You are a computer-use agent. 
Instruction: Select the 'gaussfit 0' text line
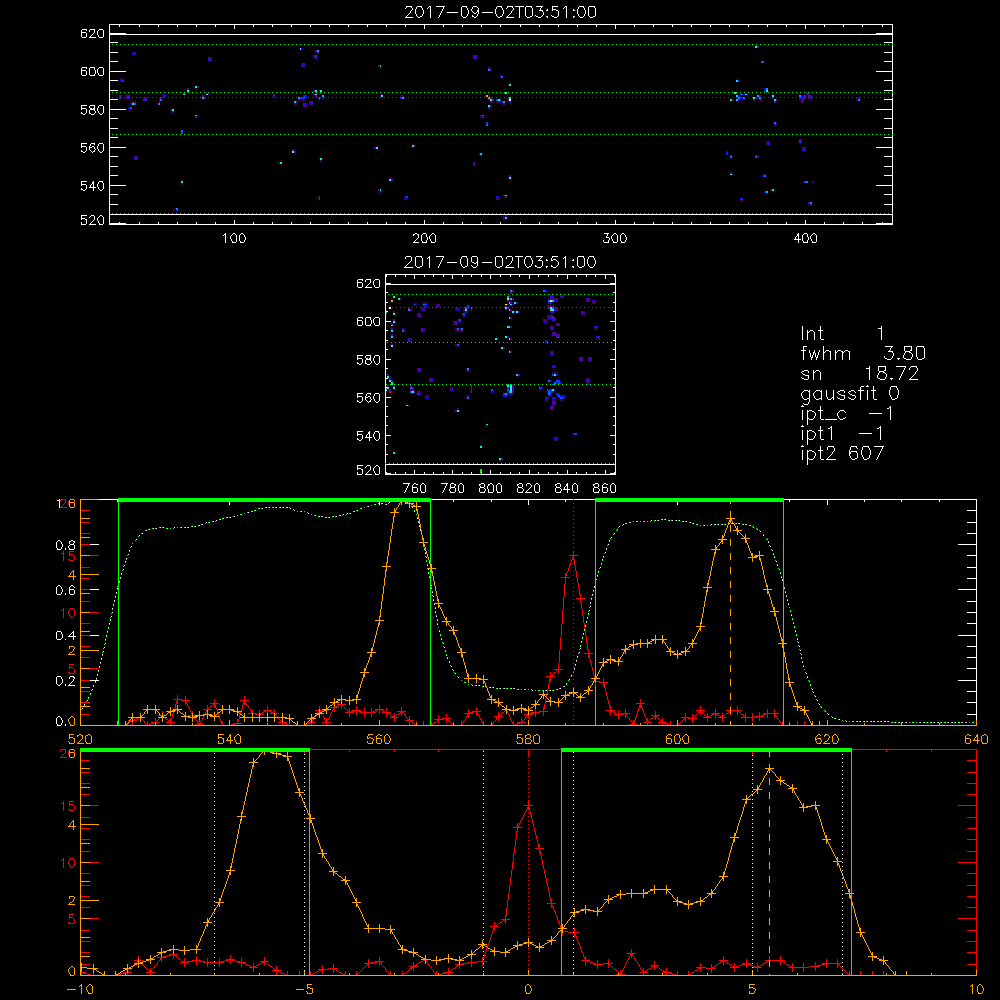click(849, 394)
